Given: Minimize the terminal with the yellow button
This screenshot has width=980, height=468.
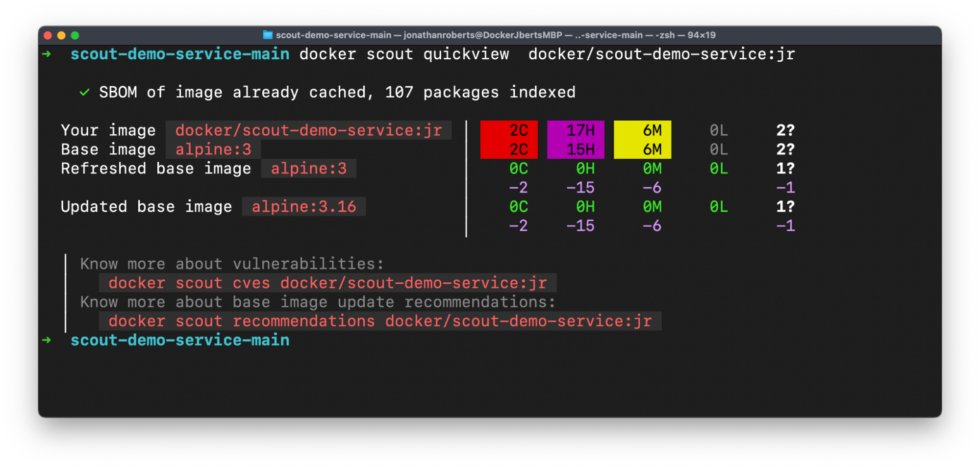Looking at the screenshot, I should (61, 36).
